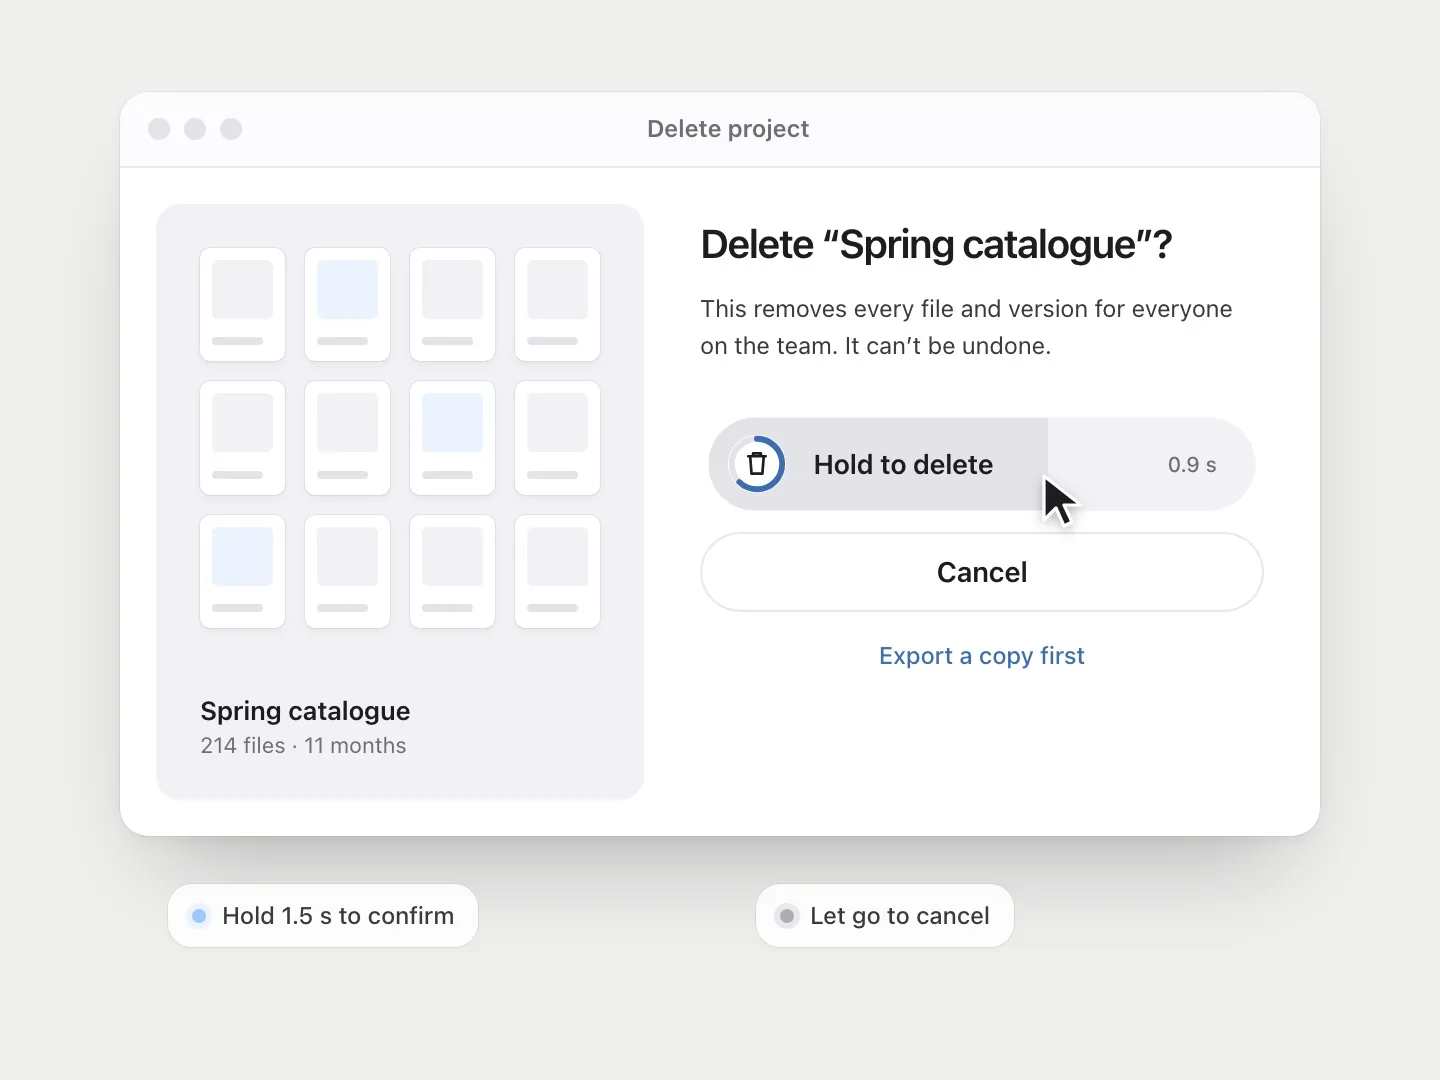This screenshot has height=1080, width=1440.
Task: Click the 214 files · 11 months text
Action: point(303,746)
